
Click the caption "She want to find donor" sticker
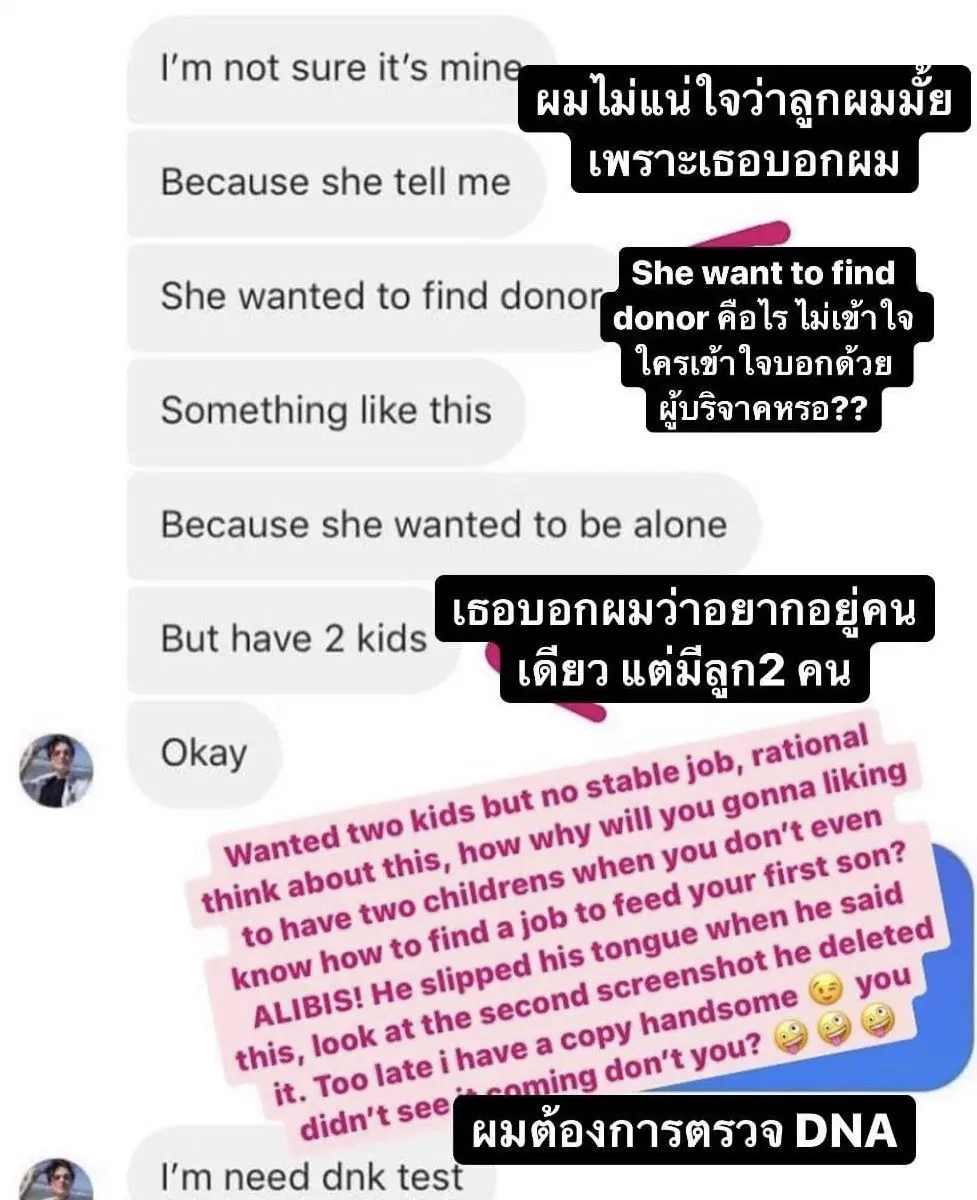pos(763,340)
